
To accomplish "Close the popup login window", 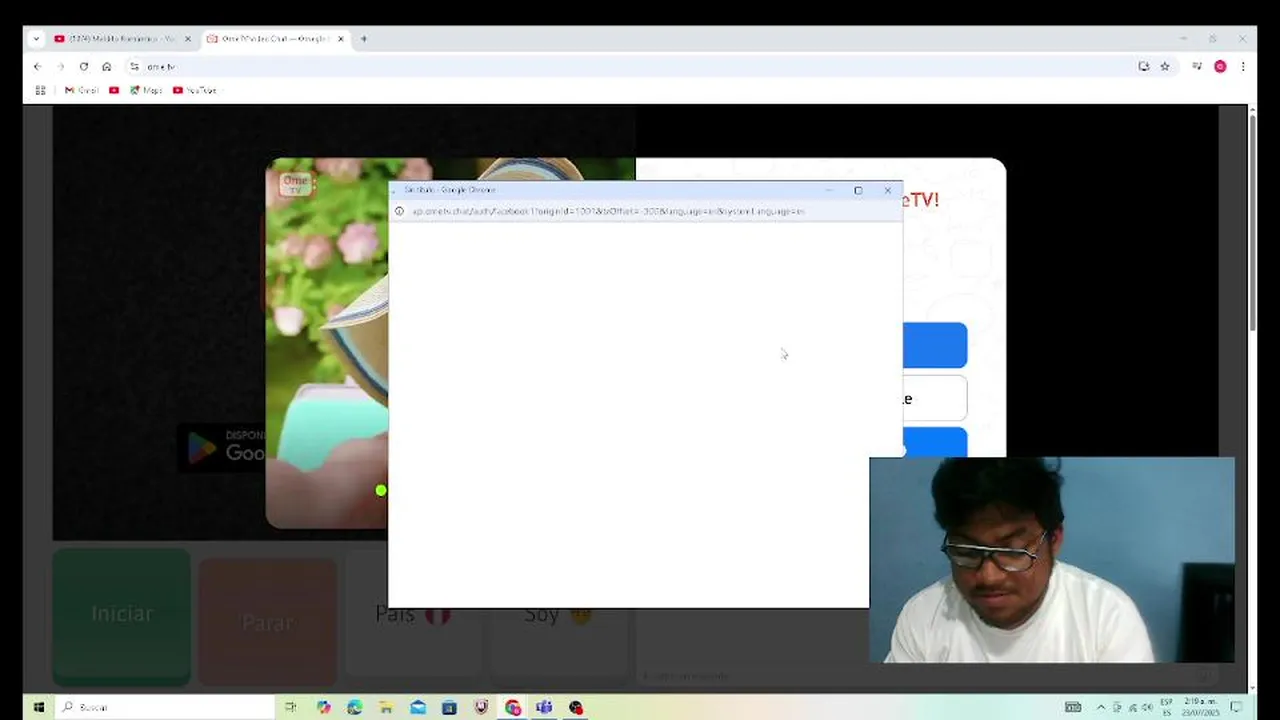I will 888,190.
